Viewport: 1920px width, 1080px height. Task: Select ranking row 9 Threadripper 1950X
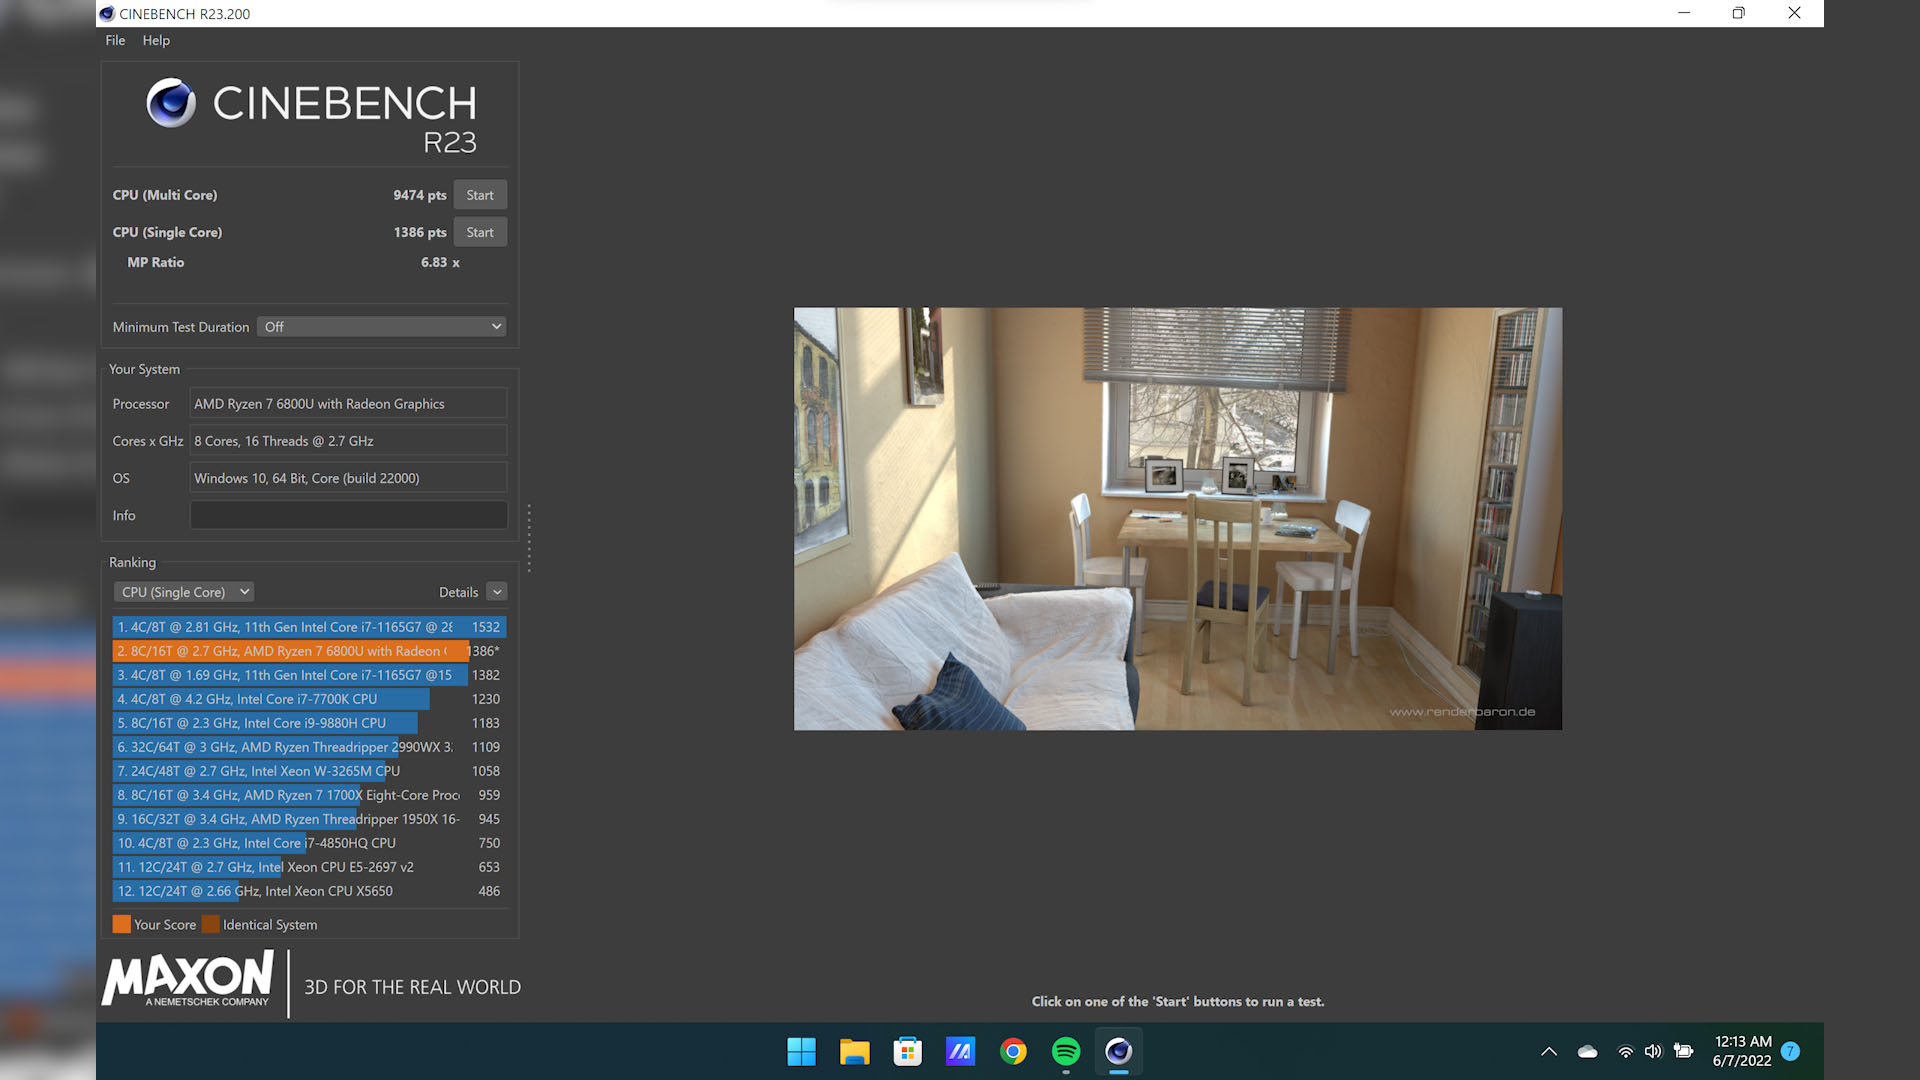[309, 819]
